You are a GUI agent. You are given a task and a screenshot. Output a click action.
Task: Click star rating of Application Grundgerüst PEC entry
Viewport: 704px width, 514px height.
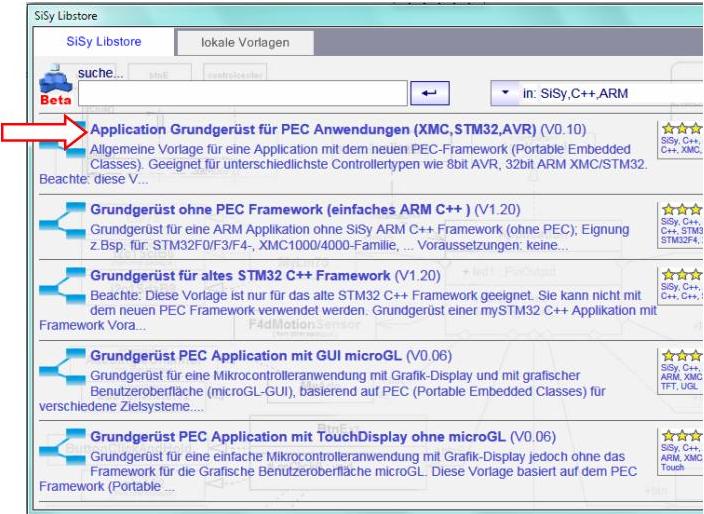tap(682, 130)
